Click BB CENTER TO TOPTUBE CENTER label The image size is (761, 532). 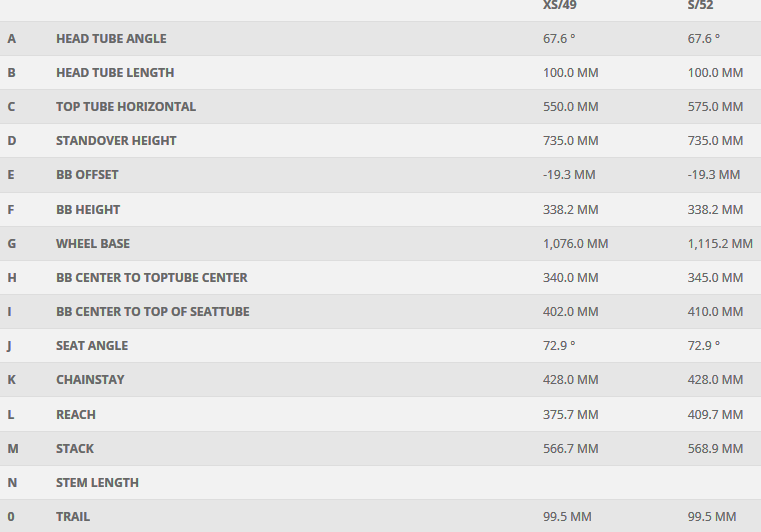152,278
